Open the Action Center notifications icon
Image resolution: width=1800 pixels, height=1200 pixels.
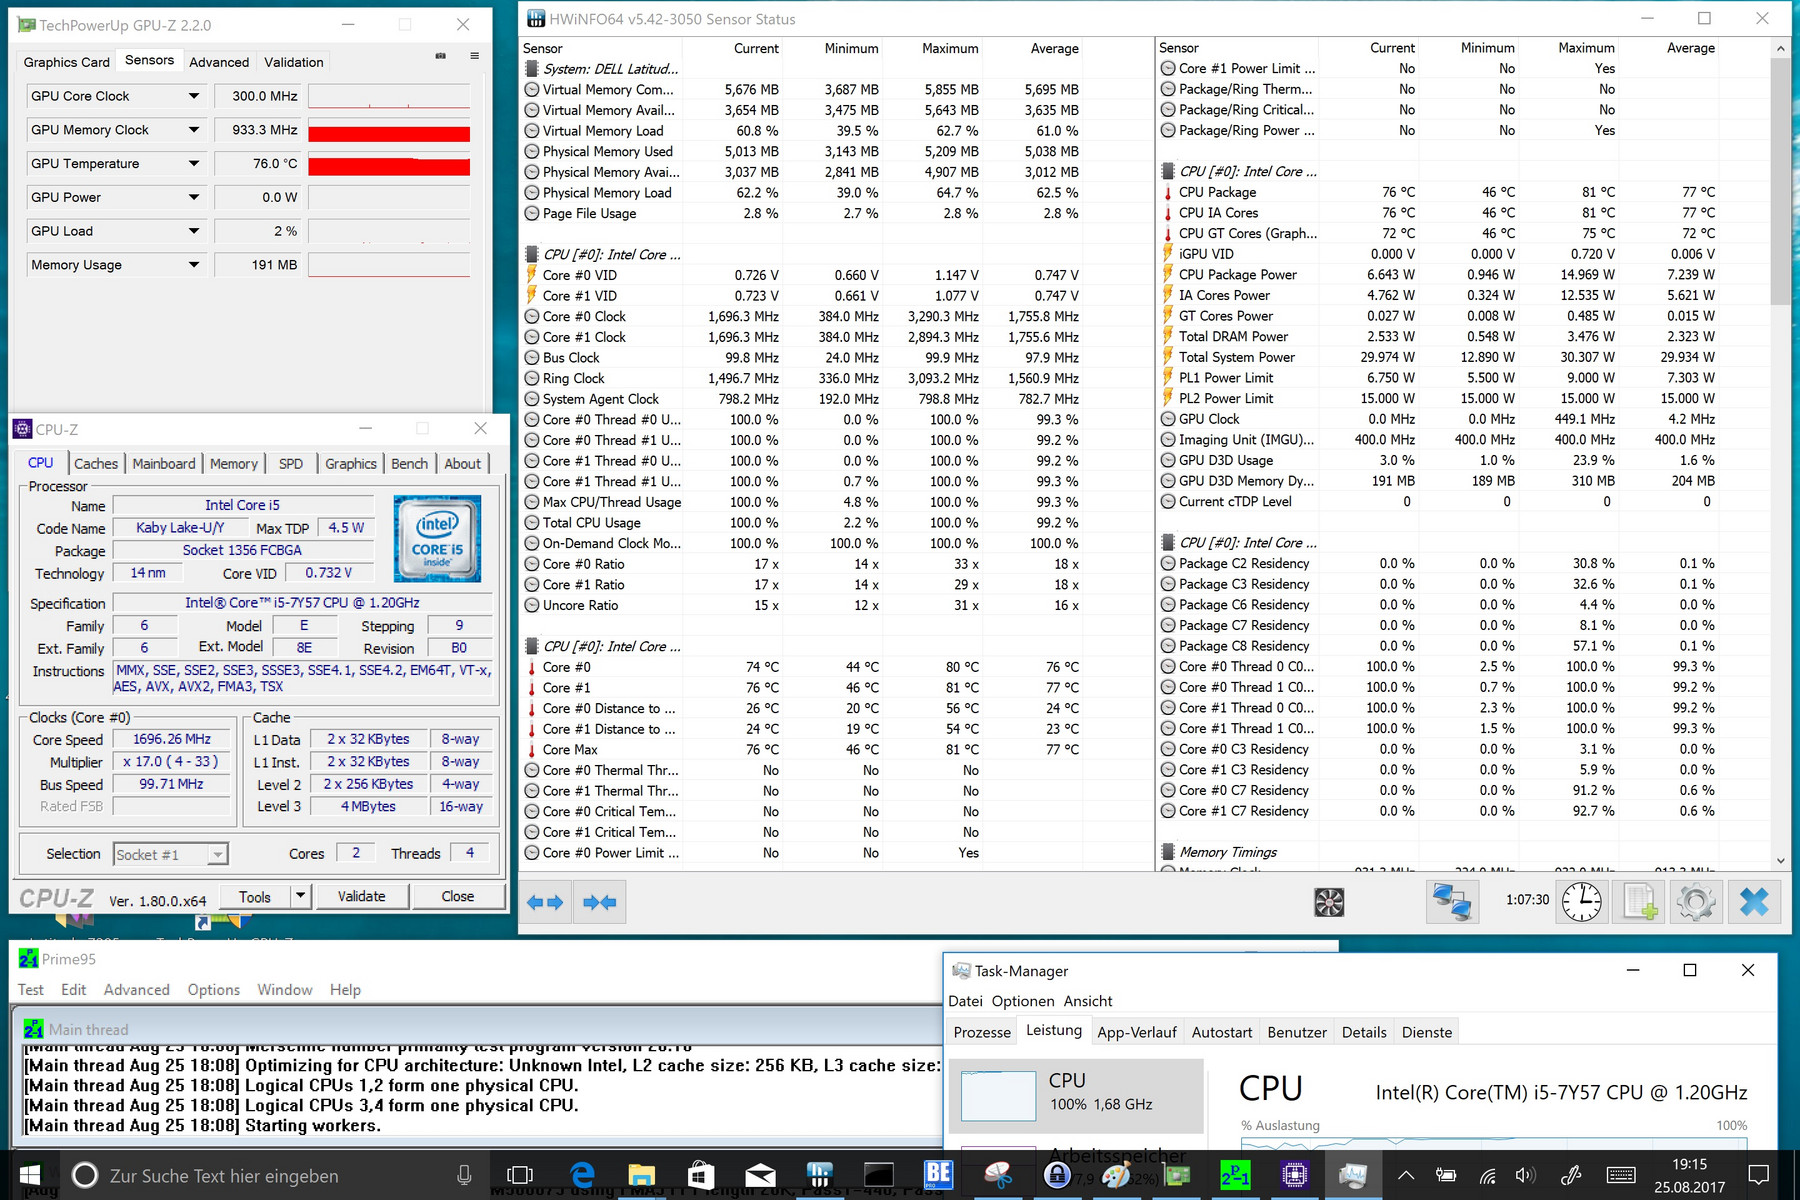click(x=1759, y=1175)
